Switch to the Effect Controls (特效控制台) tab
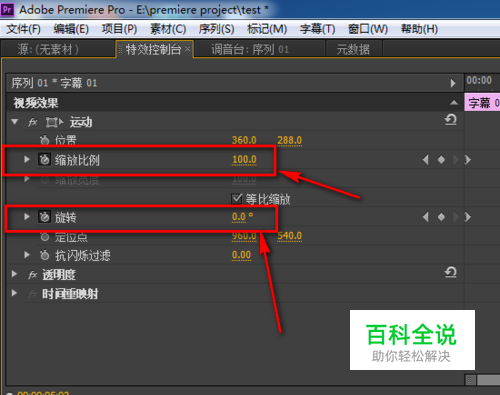Viewport: 500px width, 395px height. tap(153, 49)
